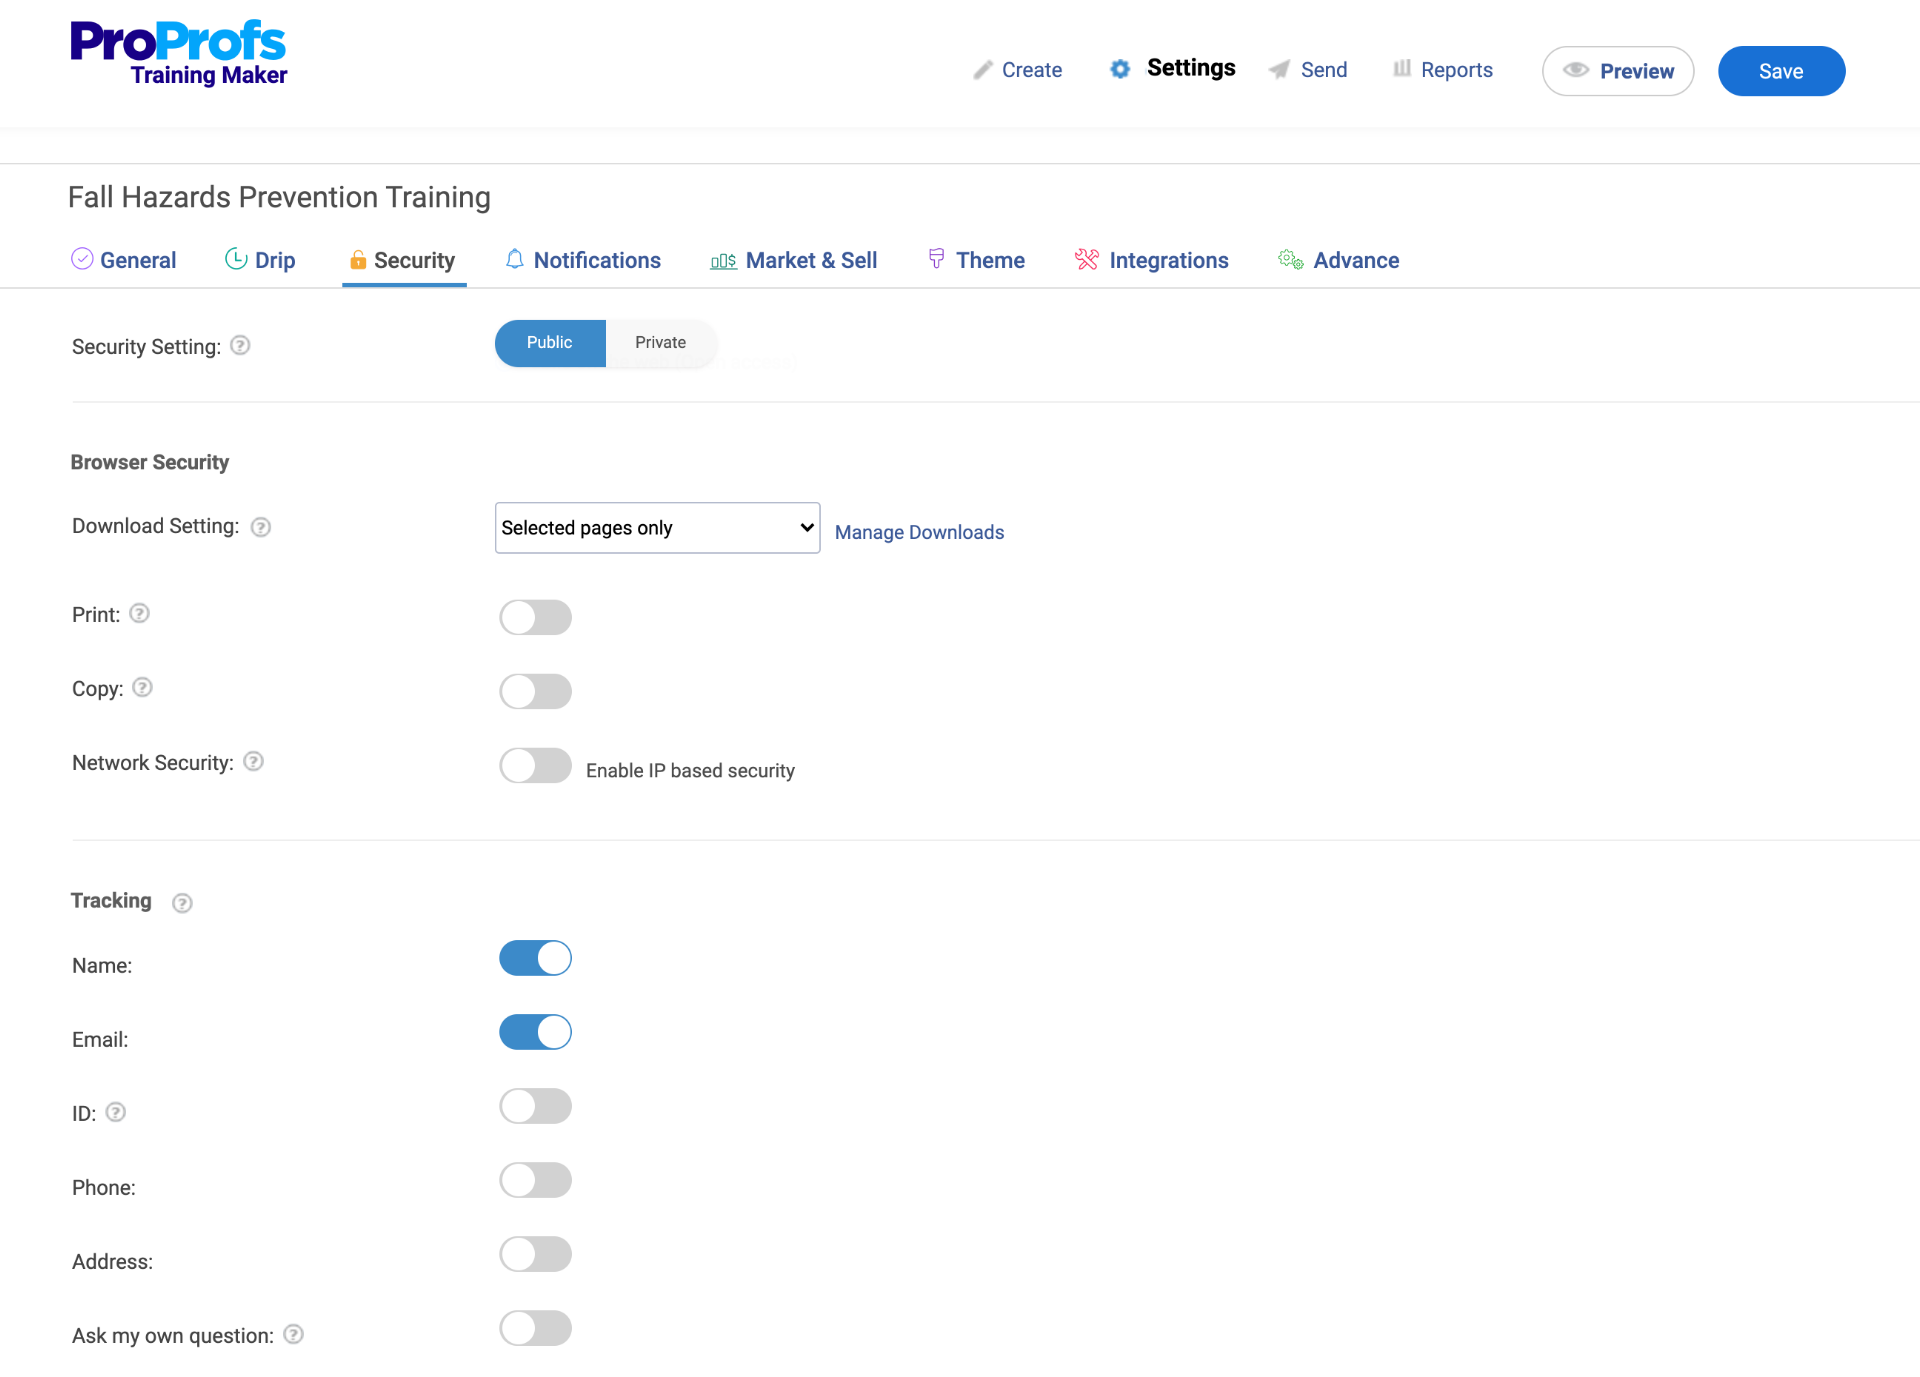This screenshot has height=1377, width=1920.
Task: Switch to the Notifications tab
Action: (x=597, y=260)
